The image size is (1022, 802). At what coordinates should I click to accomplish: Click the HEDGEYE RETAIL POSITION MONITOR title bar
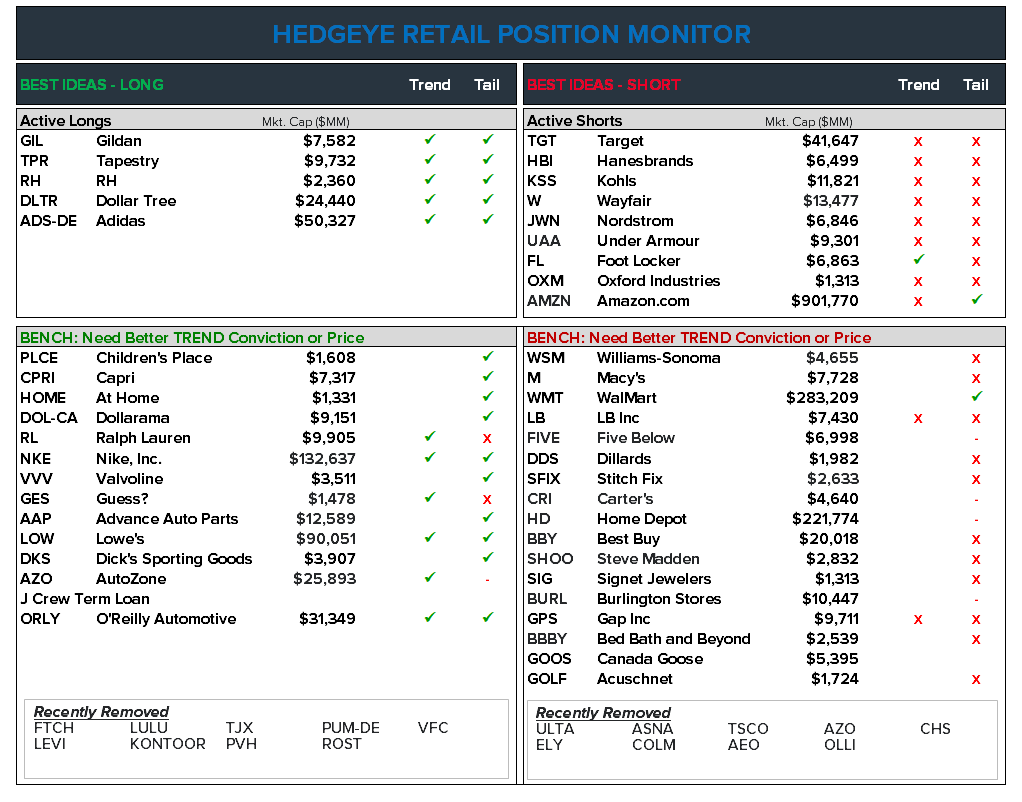pos(511,33)
